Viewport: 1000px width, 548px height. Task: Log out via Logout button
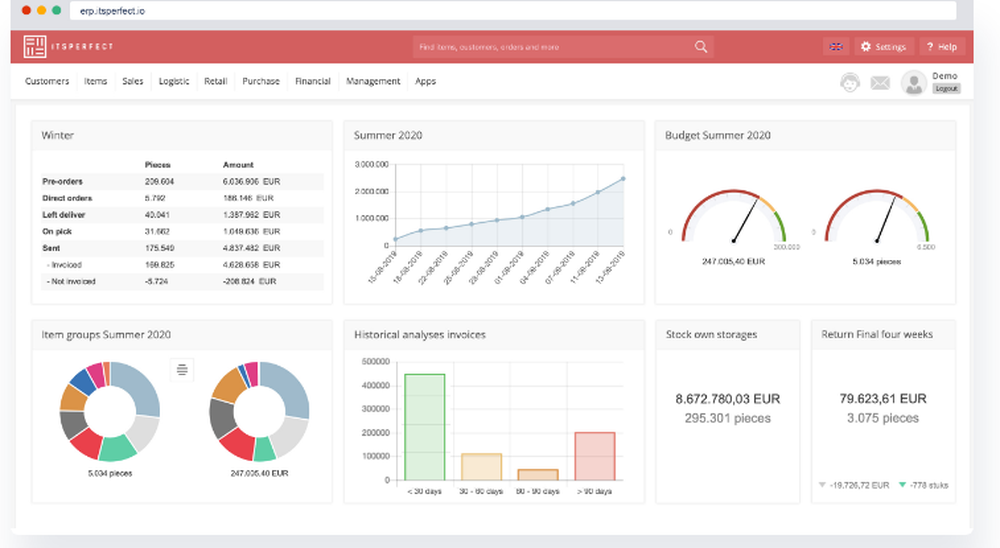click(946, 89)
